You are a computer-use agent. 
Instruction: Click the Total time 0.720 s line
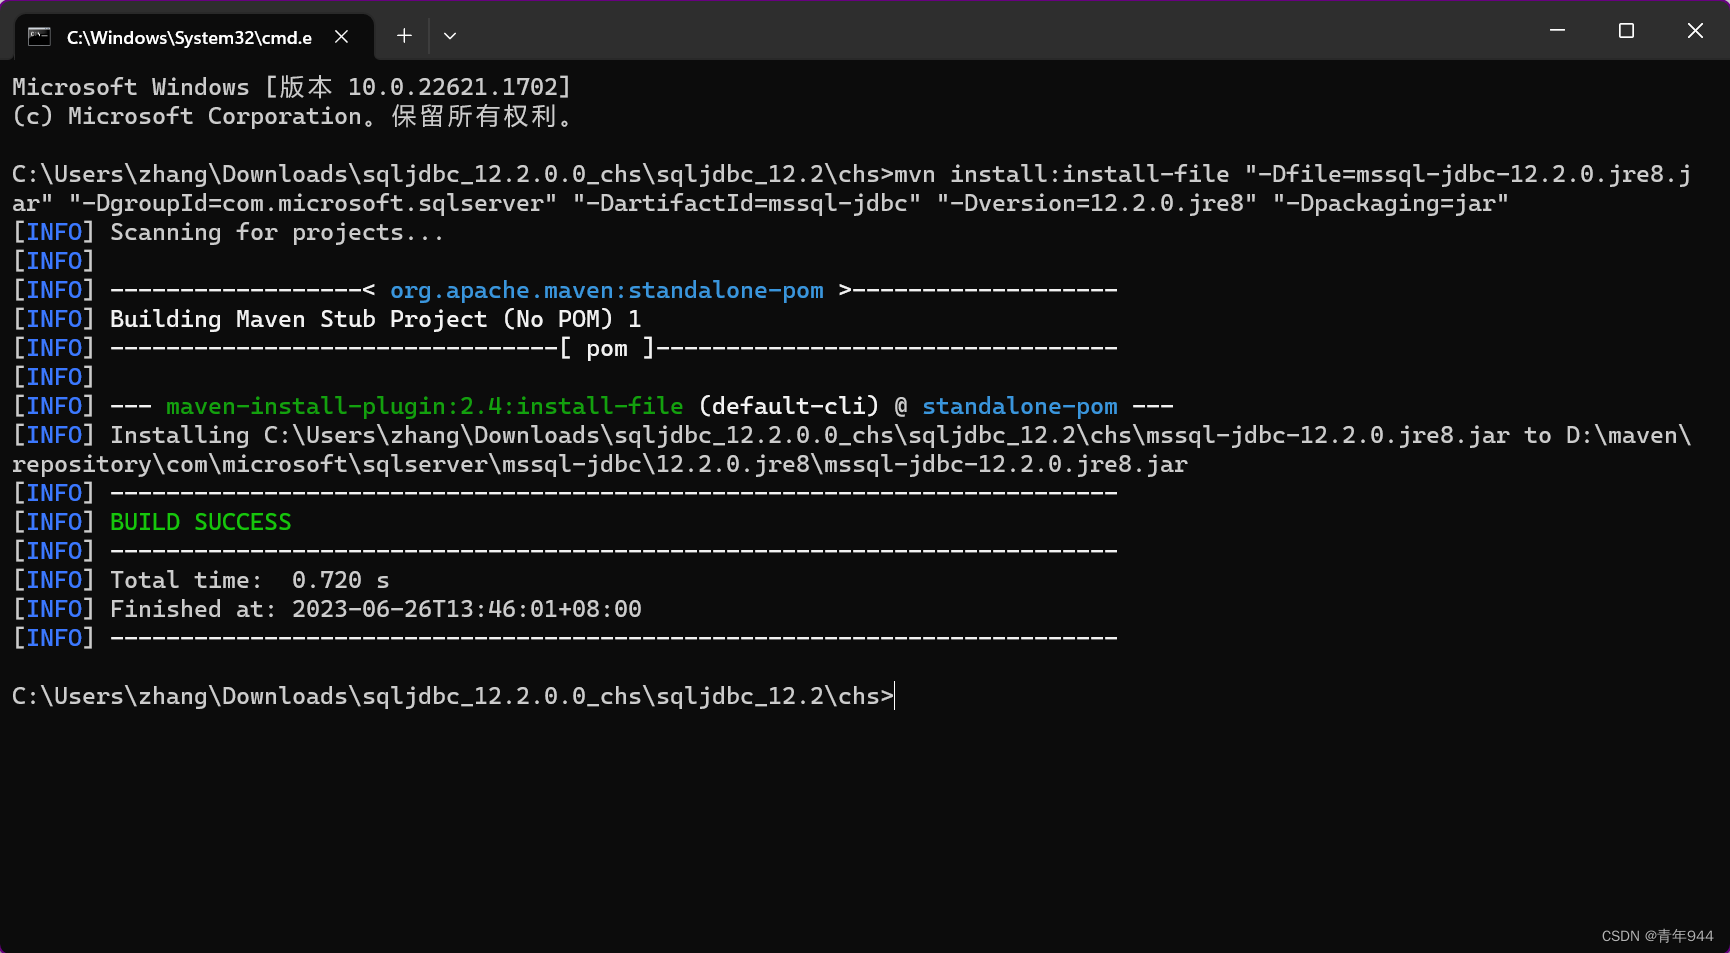pos(250,579)
